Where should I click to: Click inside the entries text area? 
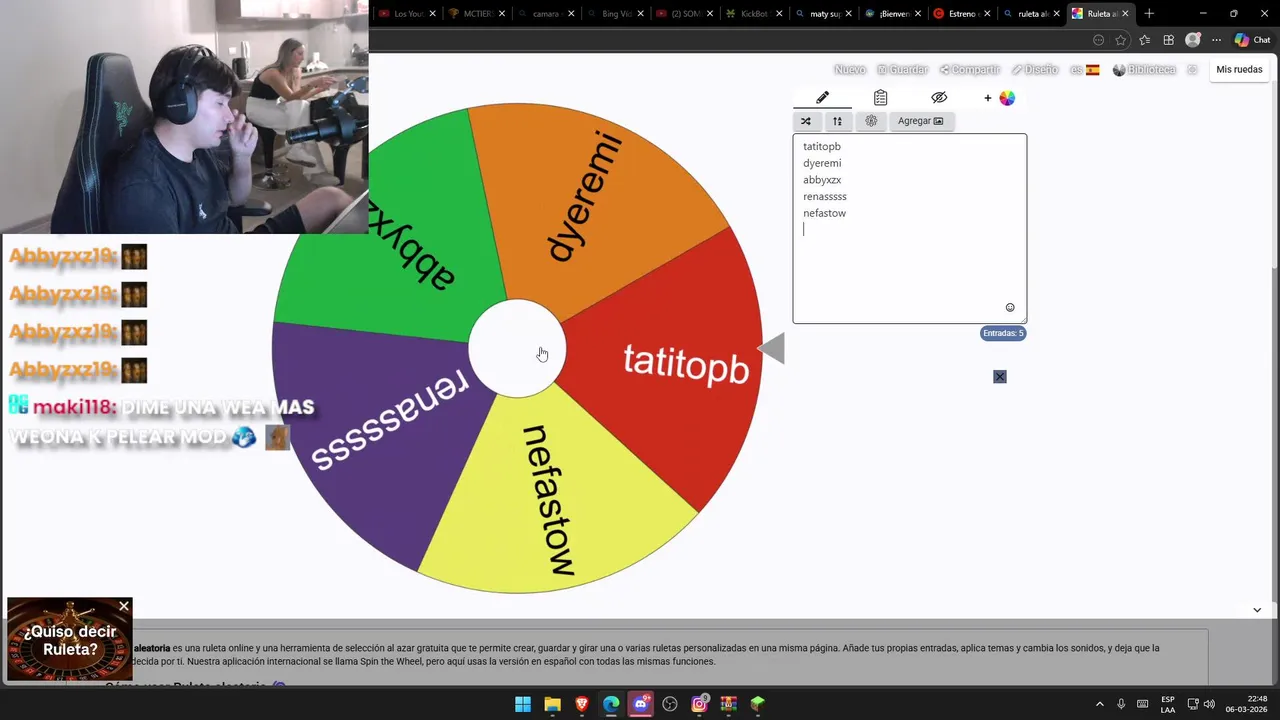(909, 228)
